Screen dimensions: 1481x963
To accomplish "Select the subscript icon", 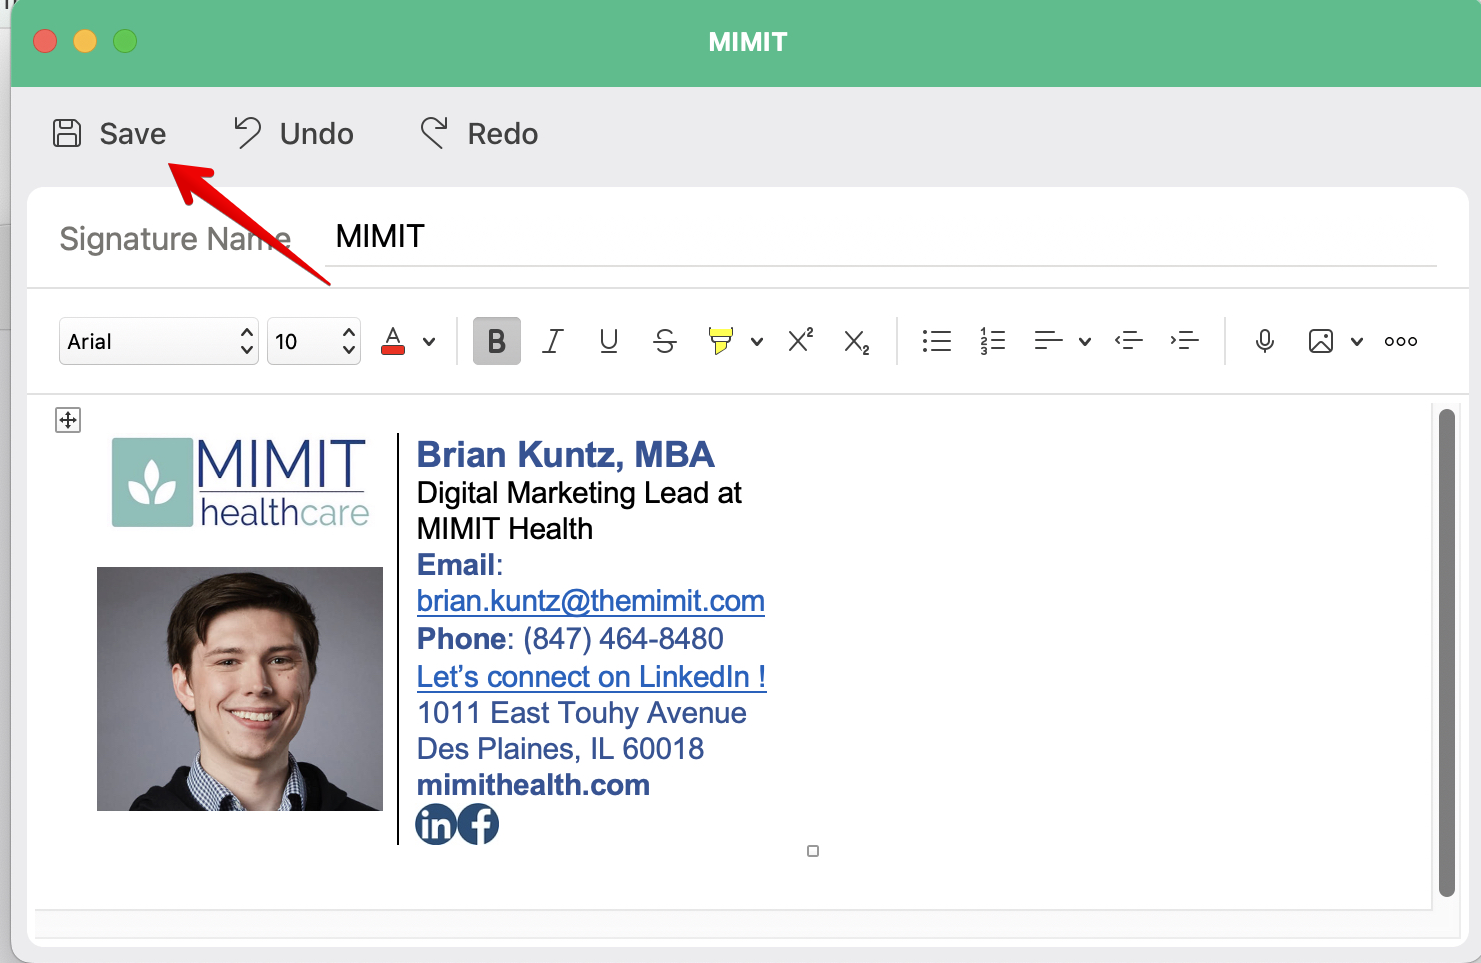I will 856,341.
